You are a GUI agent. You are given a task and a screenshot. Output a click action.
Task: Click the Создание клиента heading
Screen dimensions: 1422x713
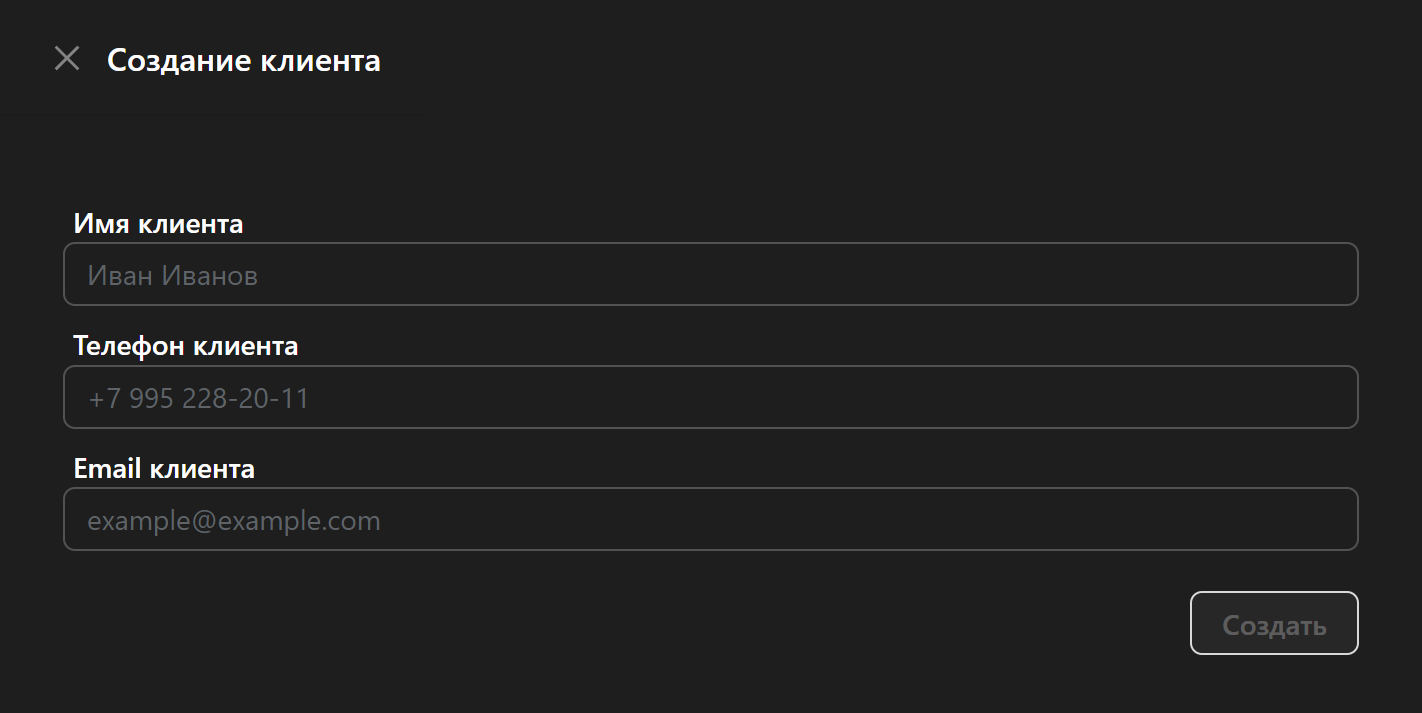pyautogui.click(x=243, y=60)
